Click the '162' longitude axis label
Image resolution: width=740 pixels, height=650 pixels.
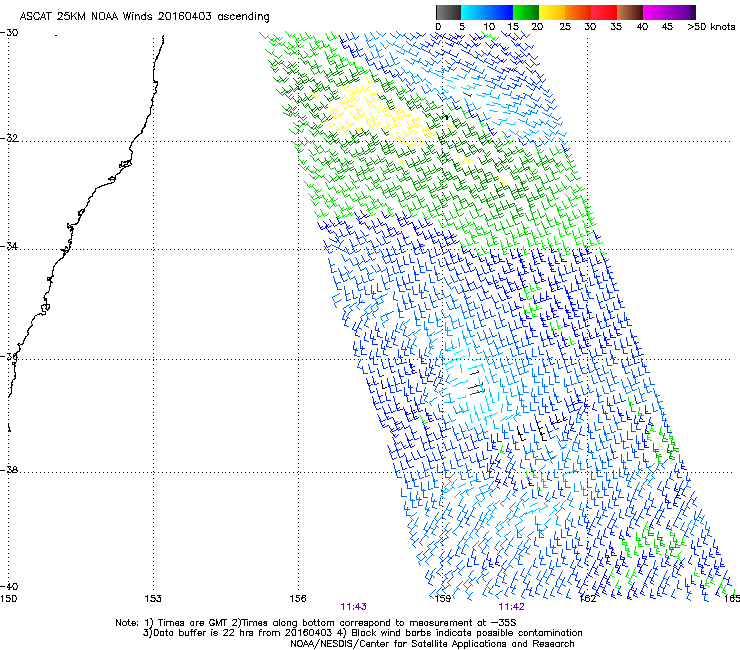[x=587, y=599]
